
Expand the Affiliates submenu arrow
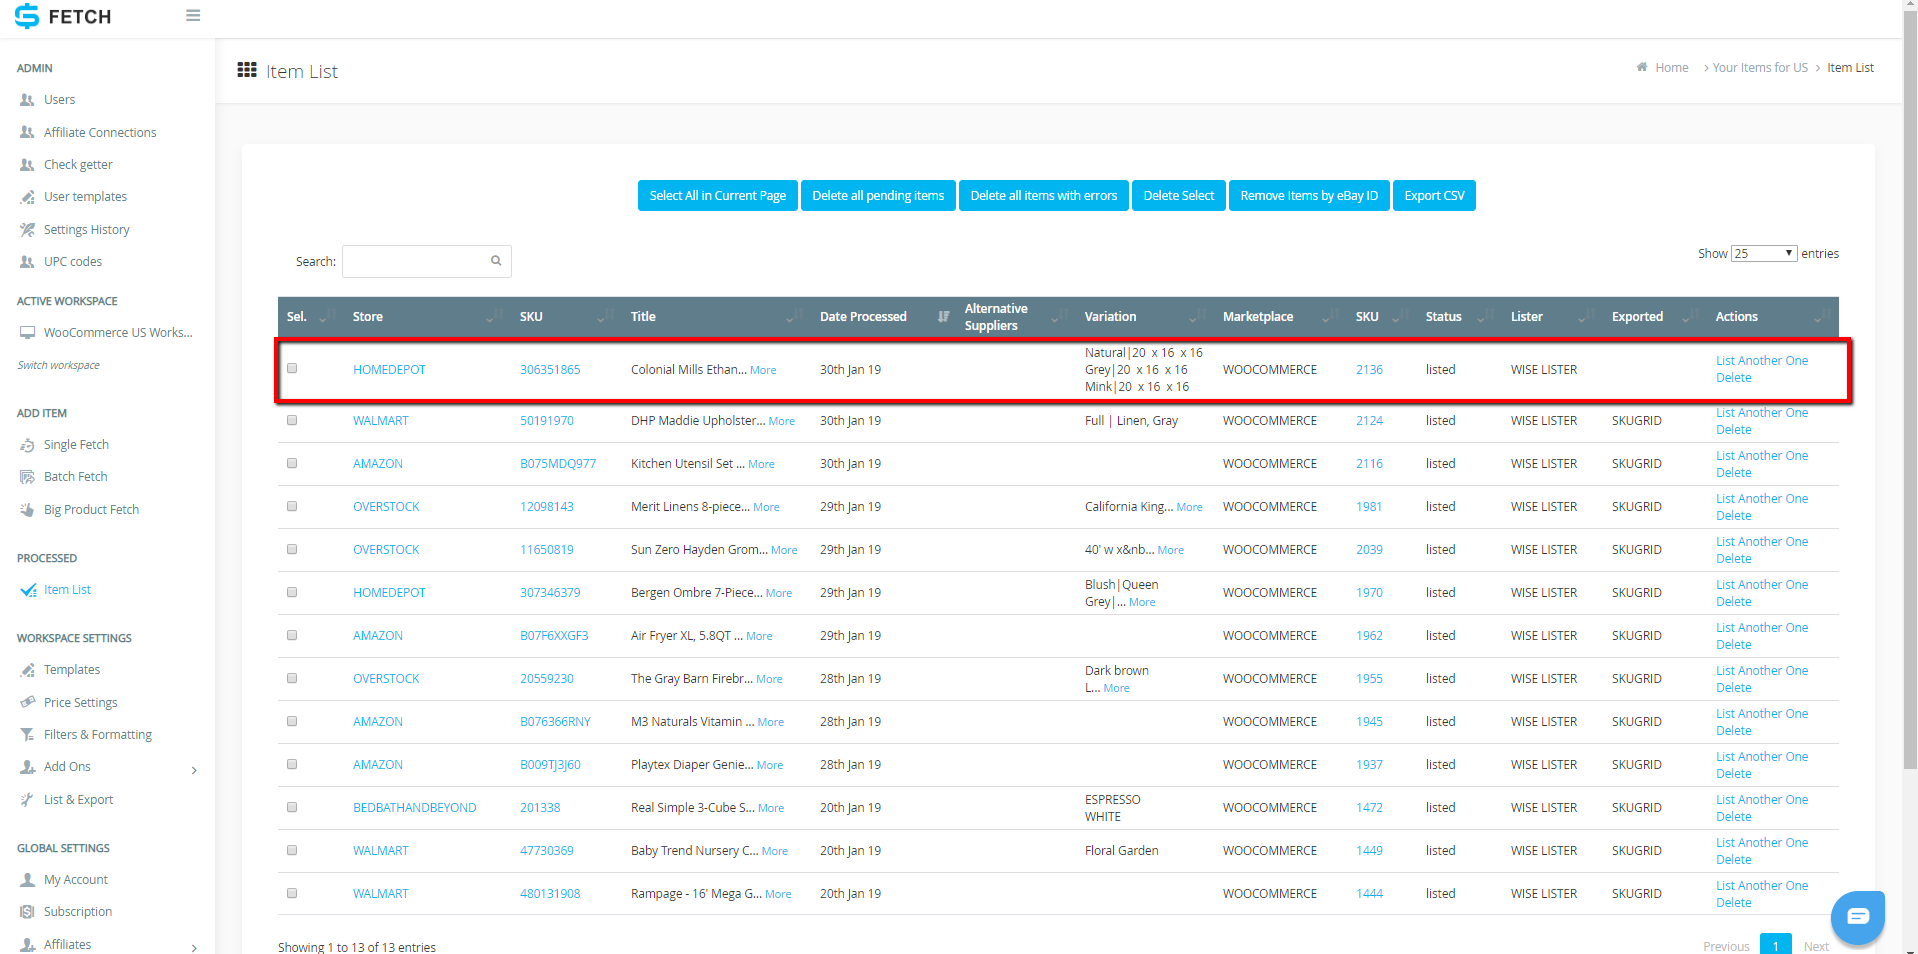pyautogui.click(x=194, y=947)
